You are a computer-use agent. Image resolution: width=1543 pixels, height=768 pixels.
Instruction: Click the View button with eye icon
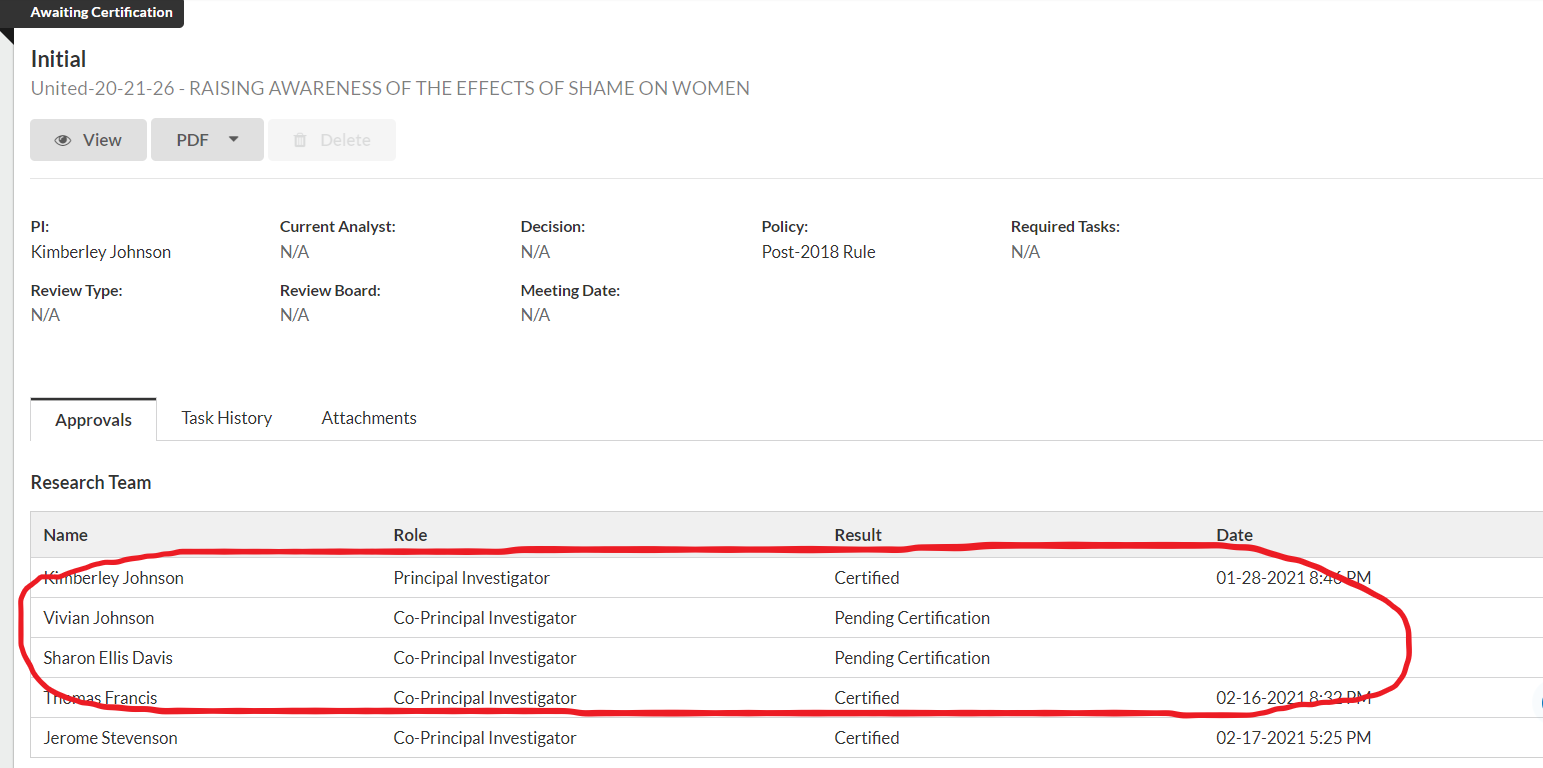(x=88, y=140)
